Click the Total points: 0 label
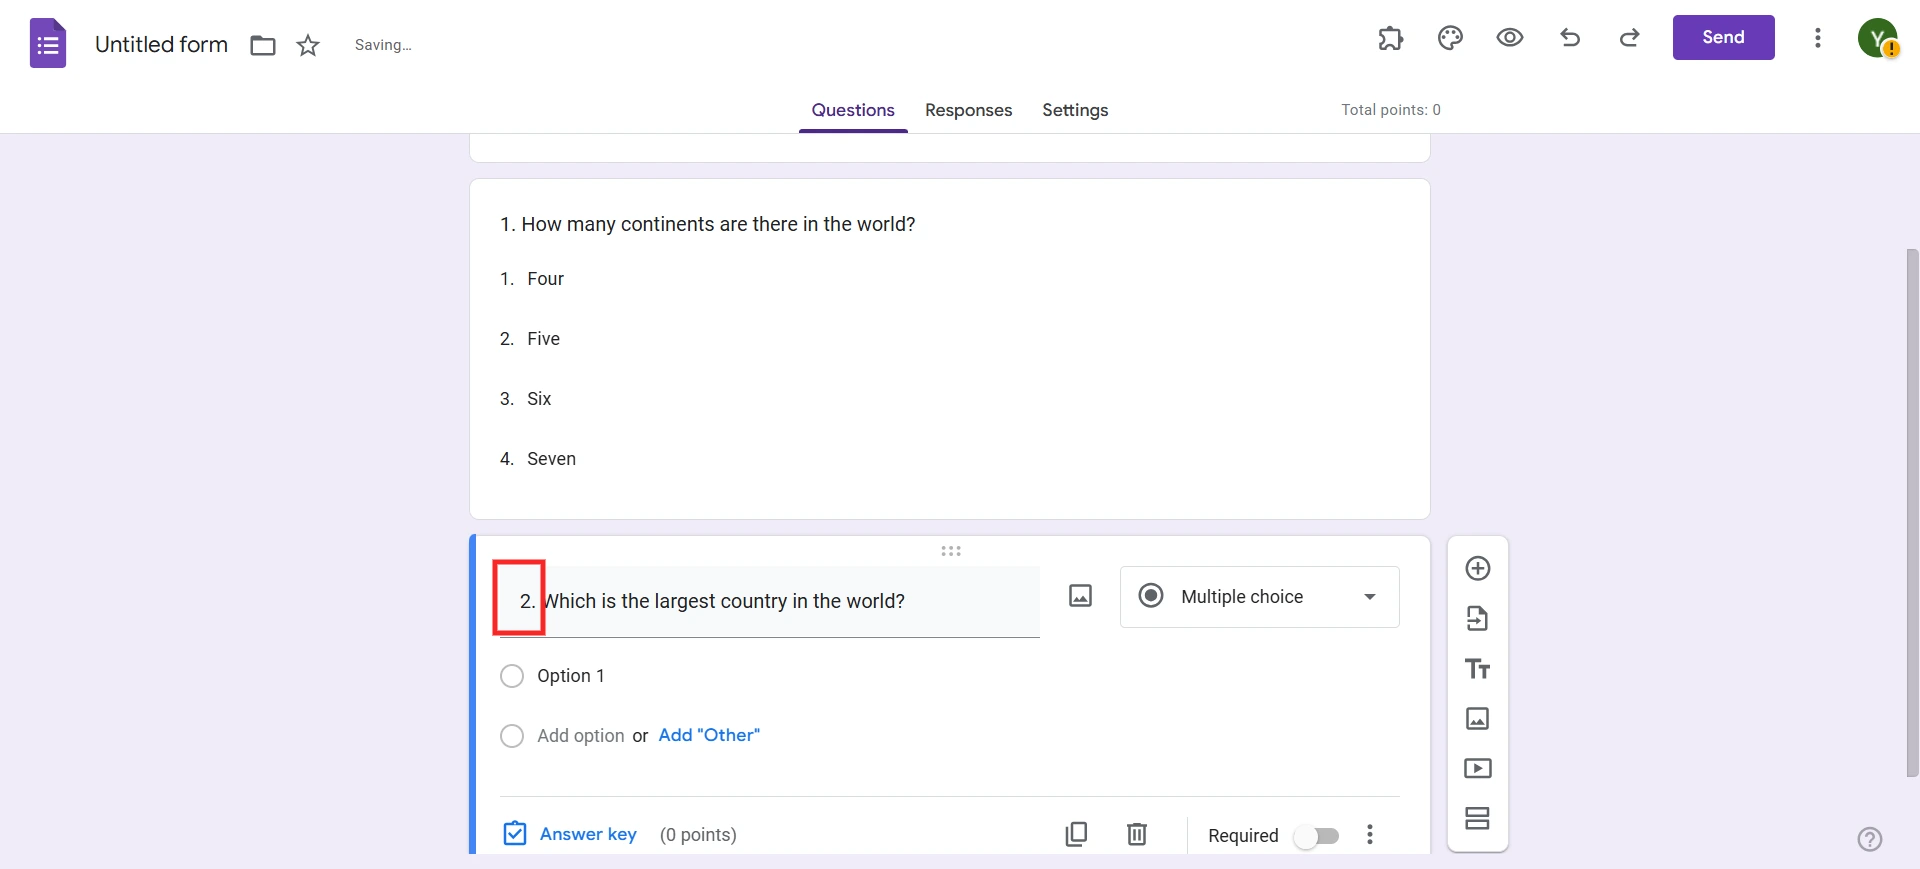 [x=1391, y=110]
